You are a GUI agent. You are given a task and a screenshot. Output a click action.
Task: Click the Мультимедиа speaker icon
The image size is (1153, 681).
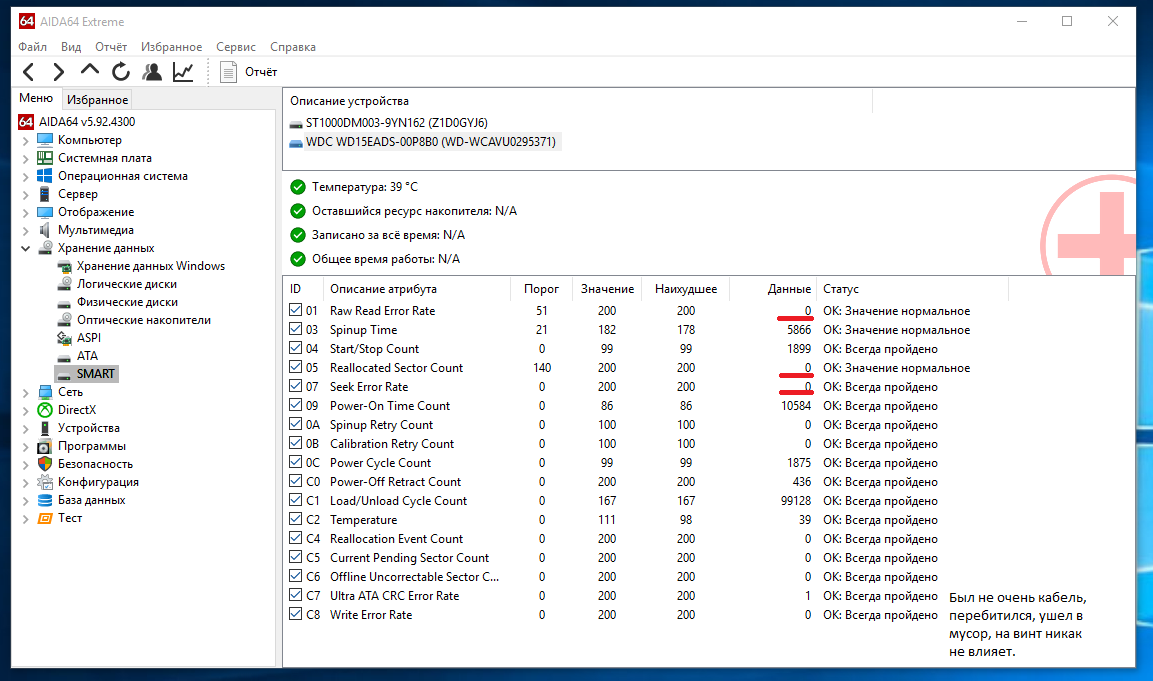45,230
